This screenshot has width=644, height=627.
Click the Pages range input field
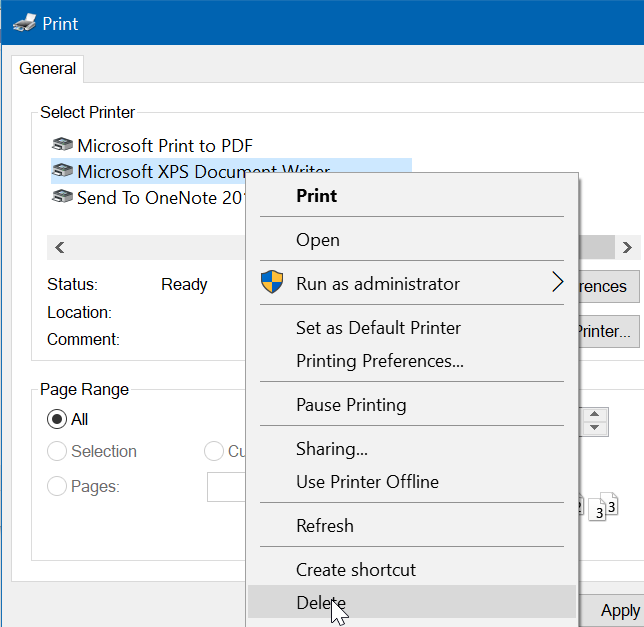coord(227,486)
